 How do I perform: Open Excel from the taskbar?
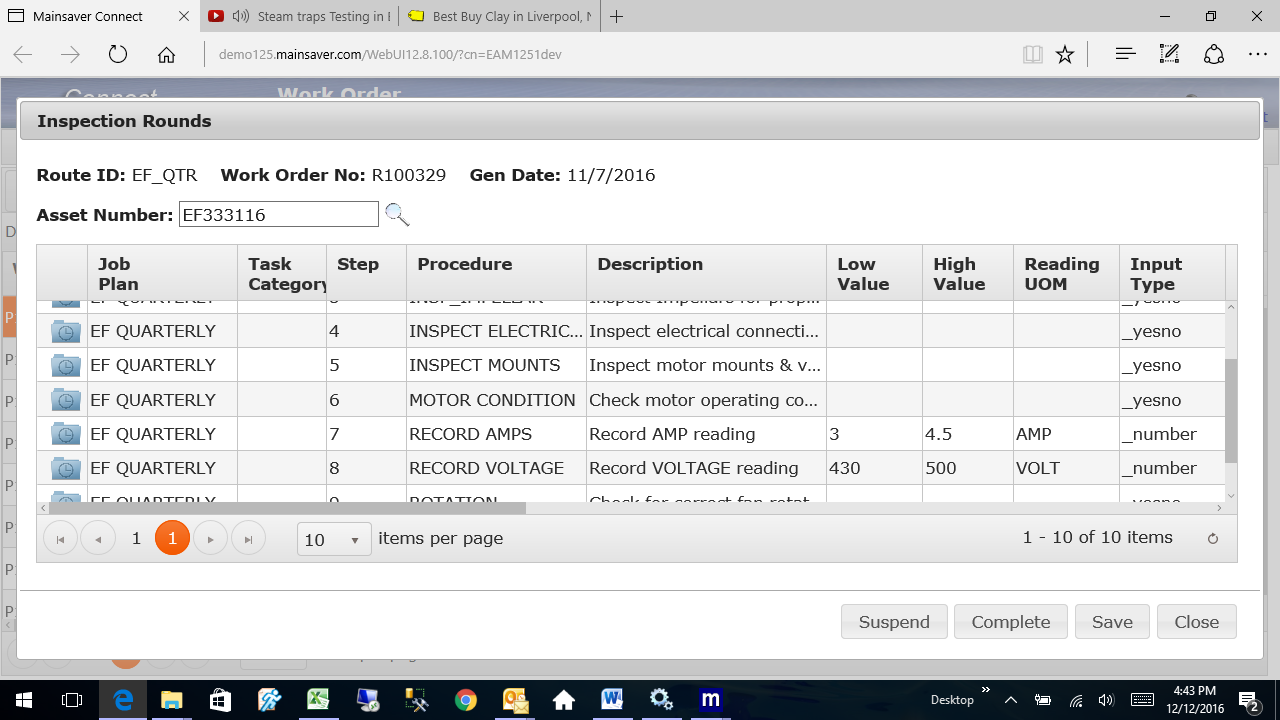click(318, 700)
